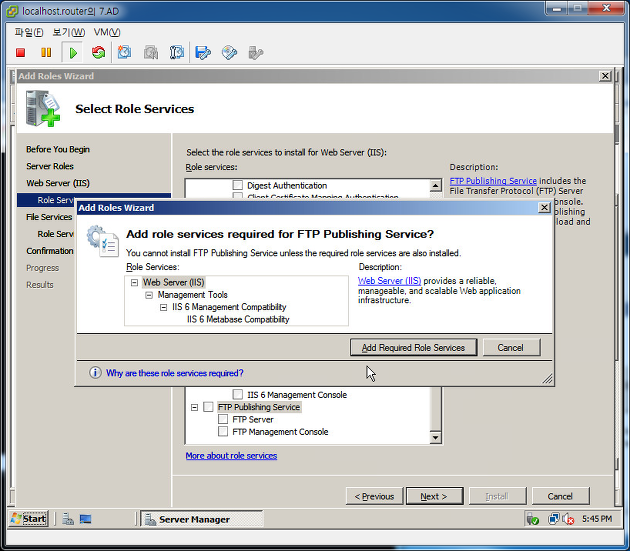Click Add Required Role Services
630x551 pixels.
pyautogui.click(x=413, y=347)
